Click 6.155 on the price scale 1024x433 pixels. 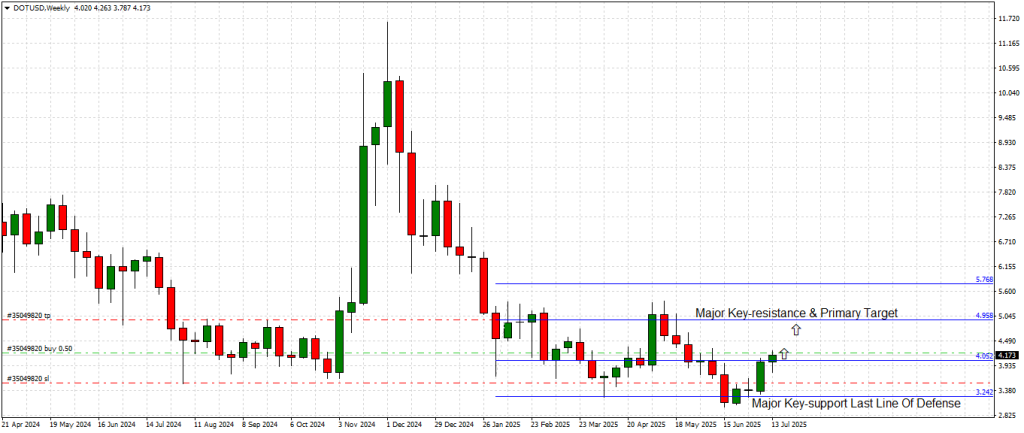pyautogui.click(x=1009, y=267)
